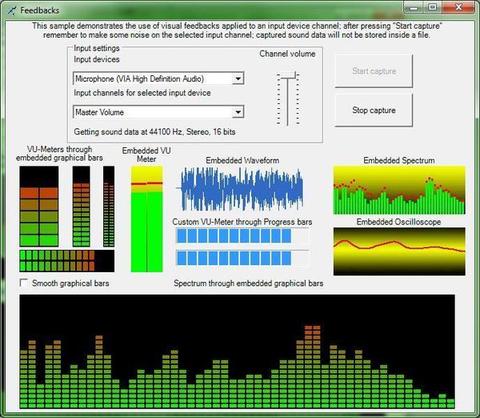Click the Embedded Spectrum graph
480x418 pixels.
coord(399,190)
